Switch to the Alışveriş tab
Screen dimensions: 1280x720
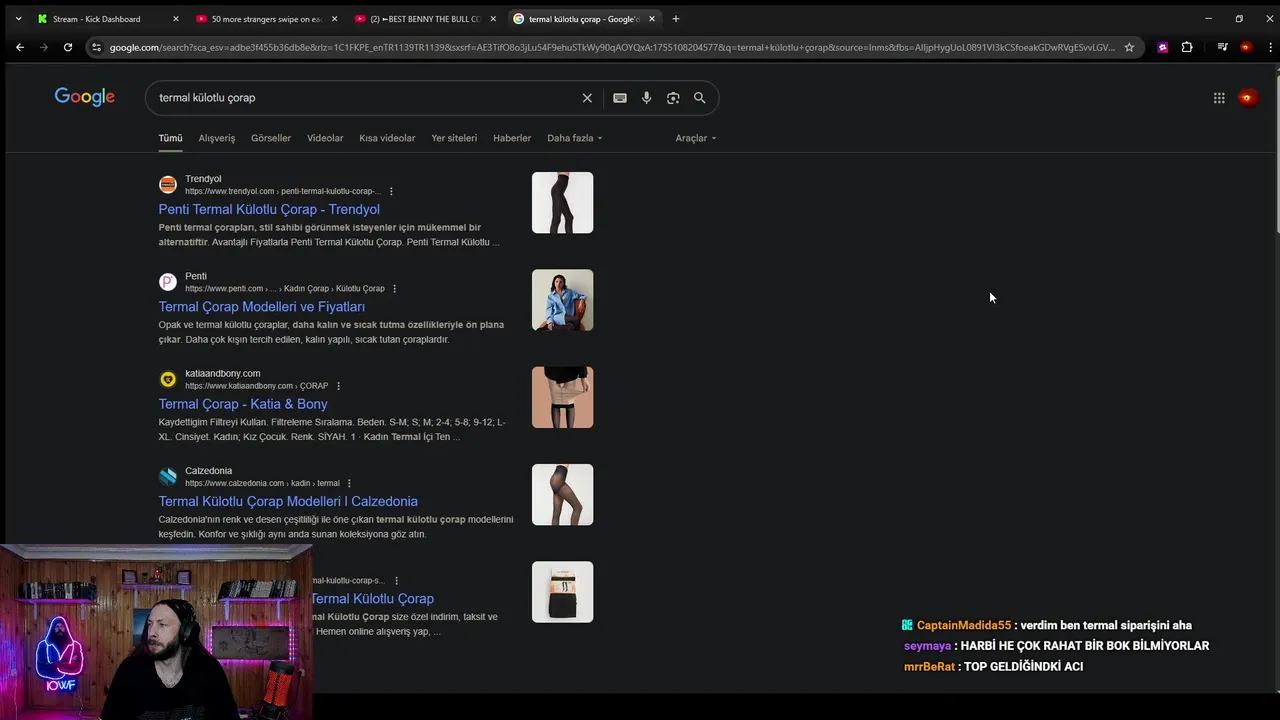217,138
